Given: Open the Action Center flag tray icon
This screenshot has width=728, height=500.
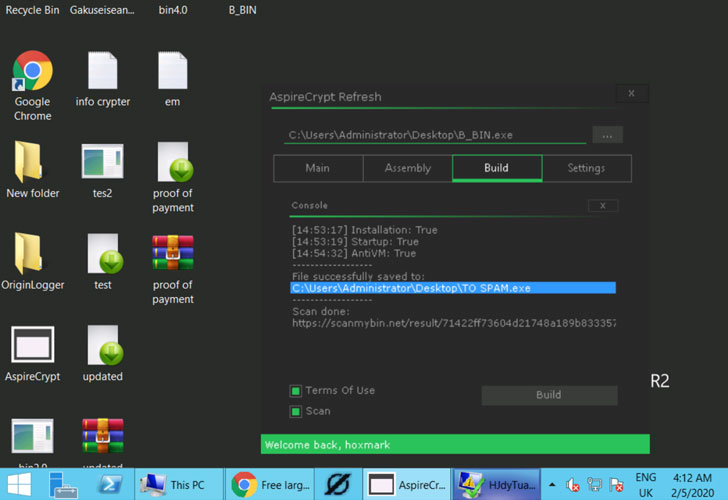Looking at the screenshot, I should tap(617, 485).
